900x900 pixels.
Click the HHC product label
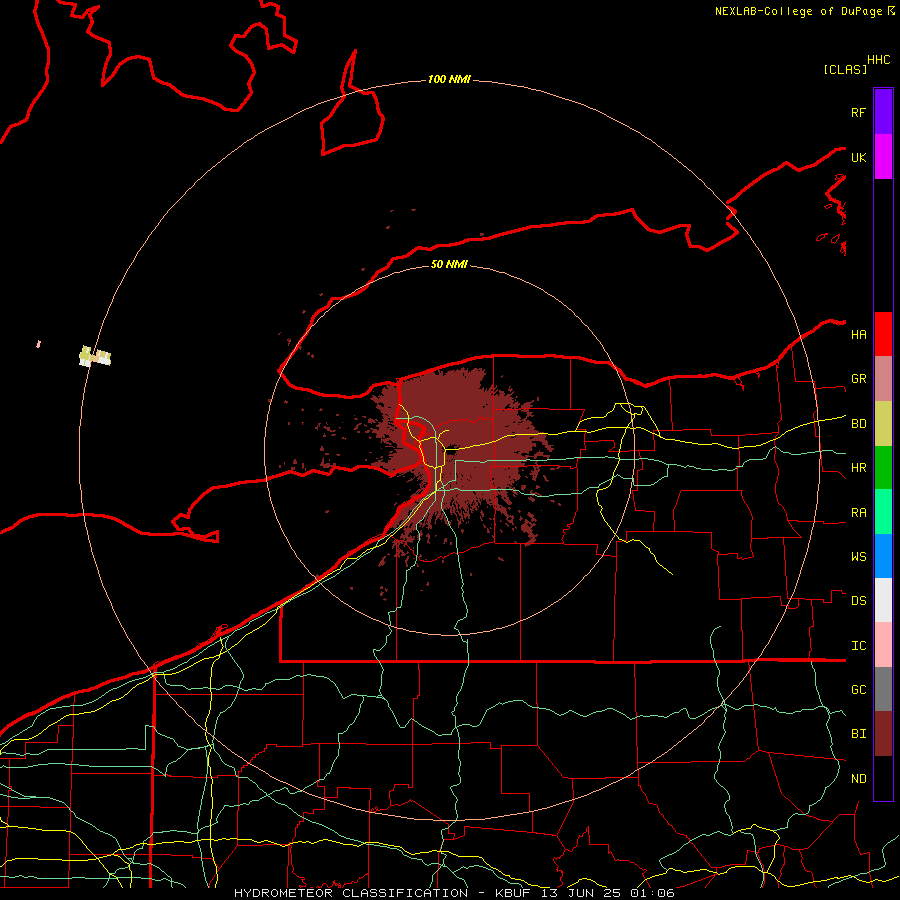[878, 60]
